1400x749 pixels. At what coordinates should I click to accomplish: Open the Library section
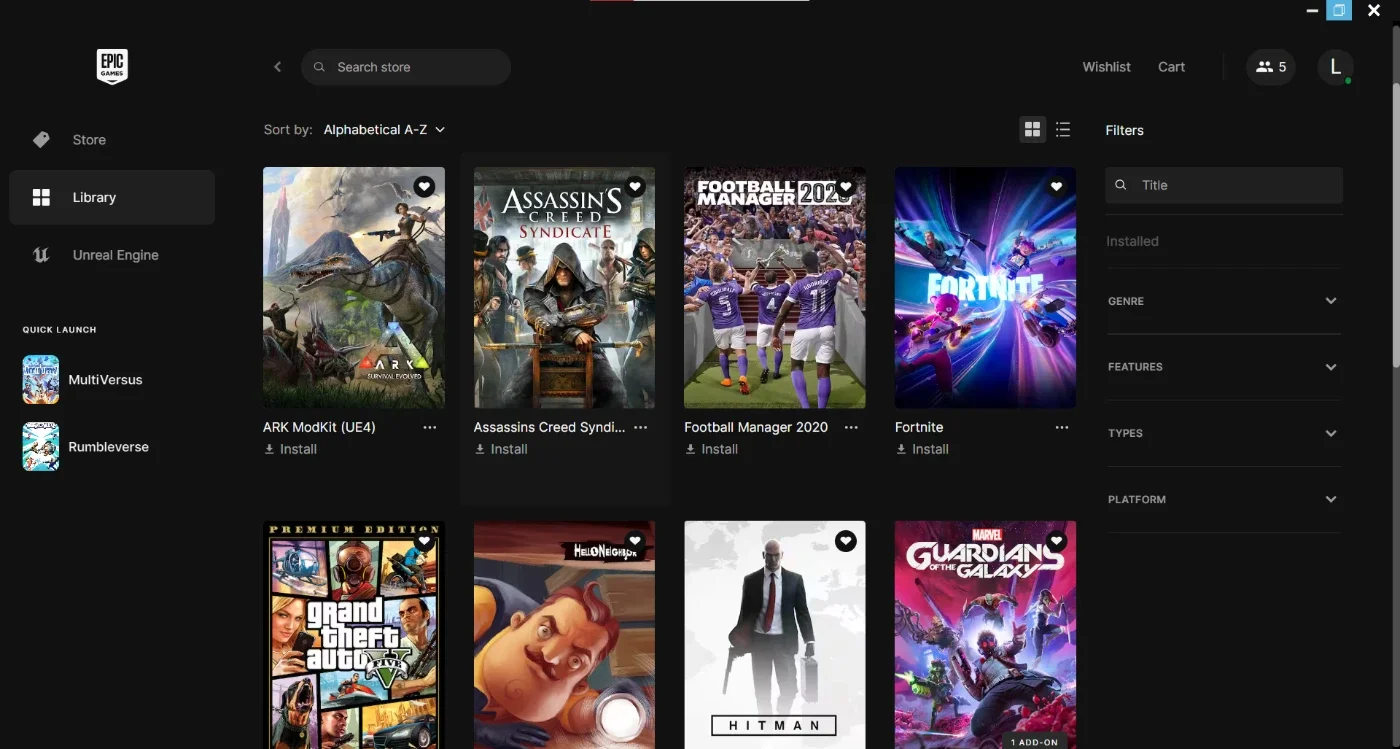point(112,197)
